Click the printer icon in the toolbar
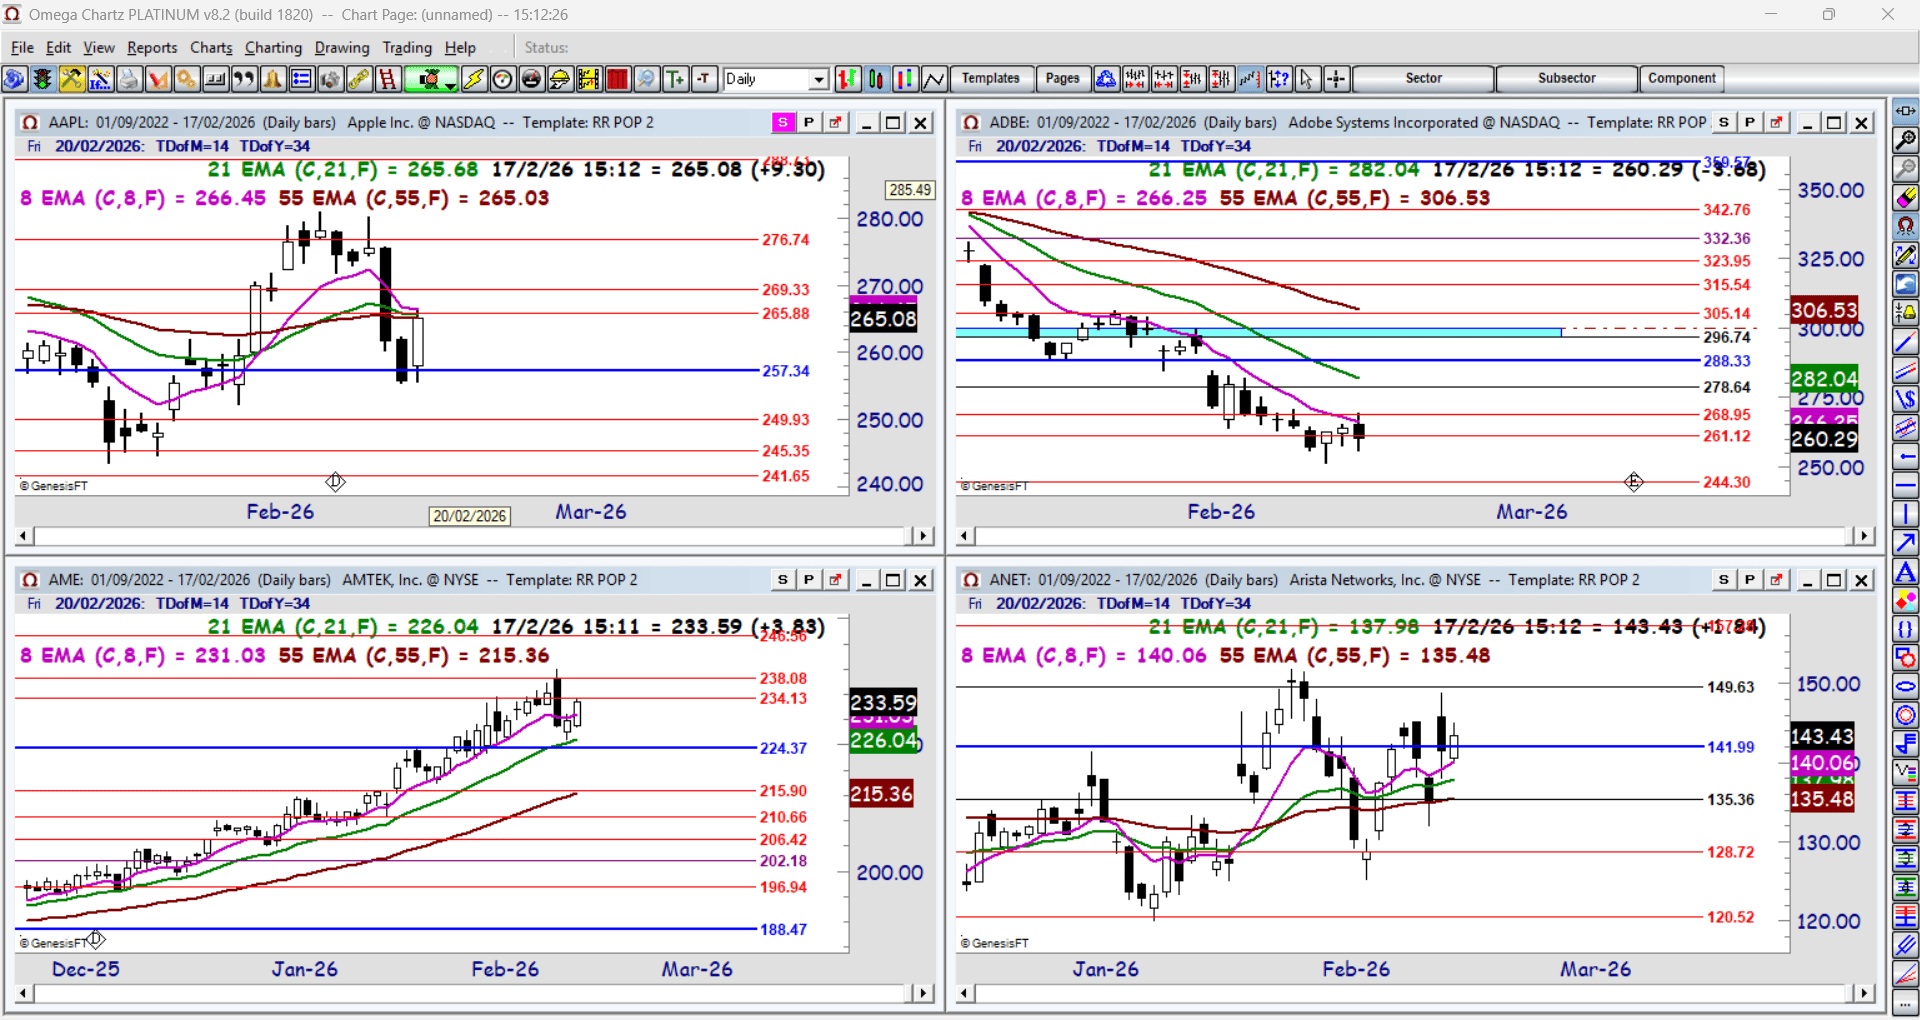The height and width of the screenshot is (1020, 1920). 129,79
